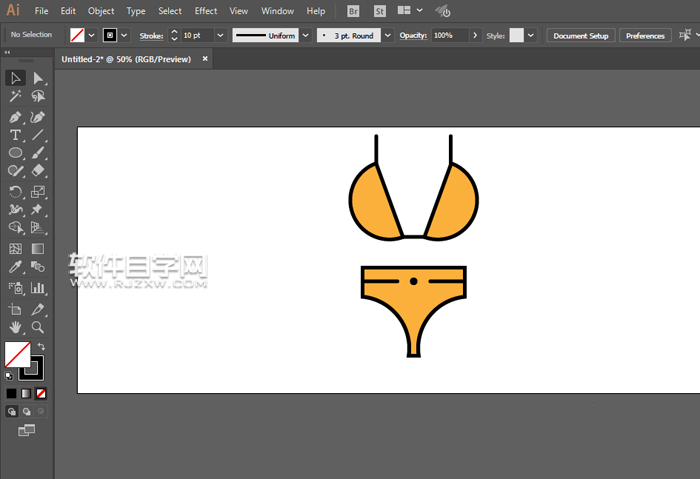Expand the Uniform stroke profile dropdown
Viewport: 700px width, 479px height.
[304, 35]
